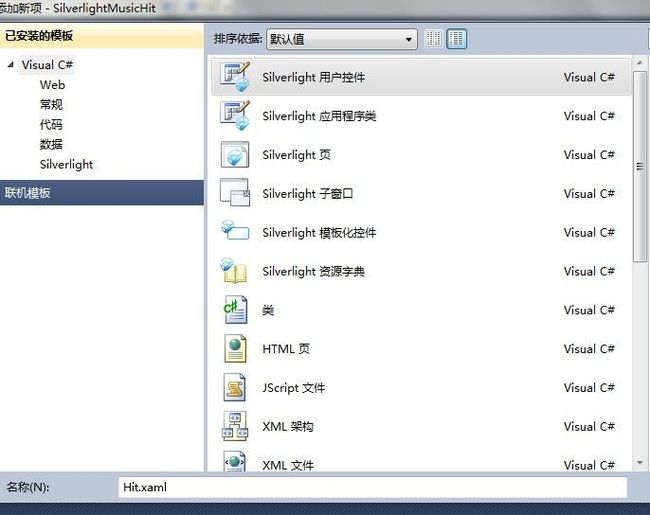
Task: Click Visual C# type in HTML 页 row
Action: point(589,349)
